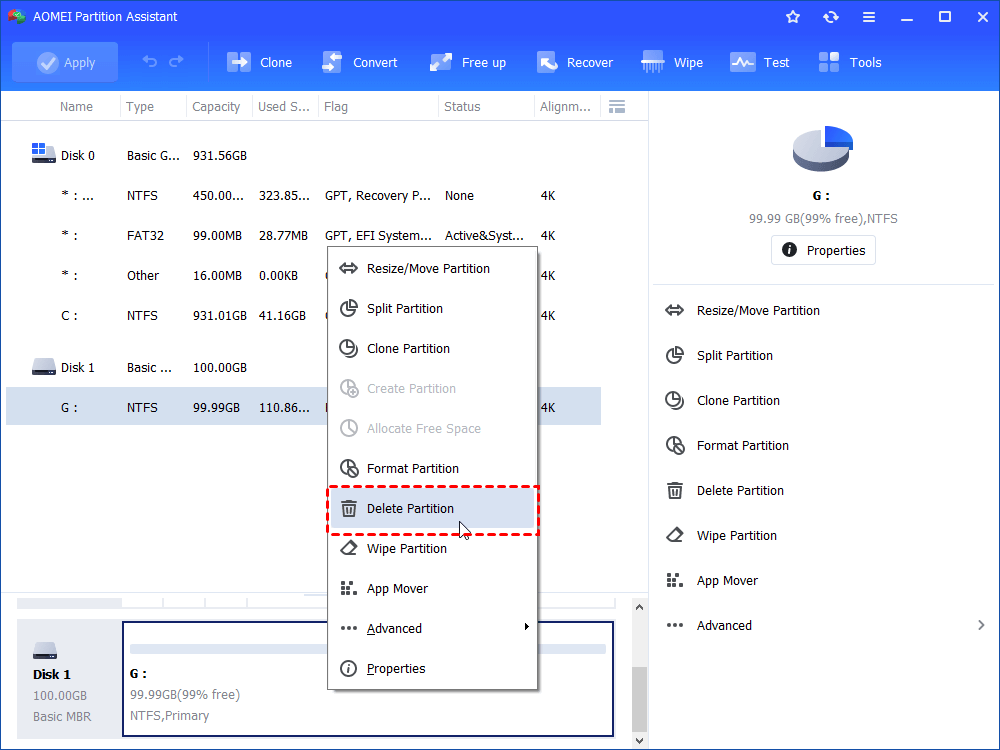
Task: Click the Clone Partition icon in right panel
Action: pos(674,401)
